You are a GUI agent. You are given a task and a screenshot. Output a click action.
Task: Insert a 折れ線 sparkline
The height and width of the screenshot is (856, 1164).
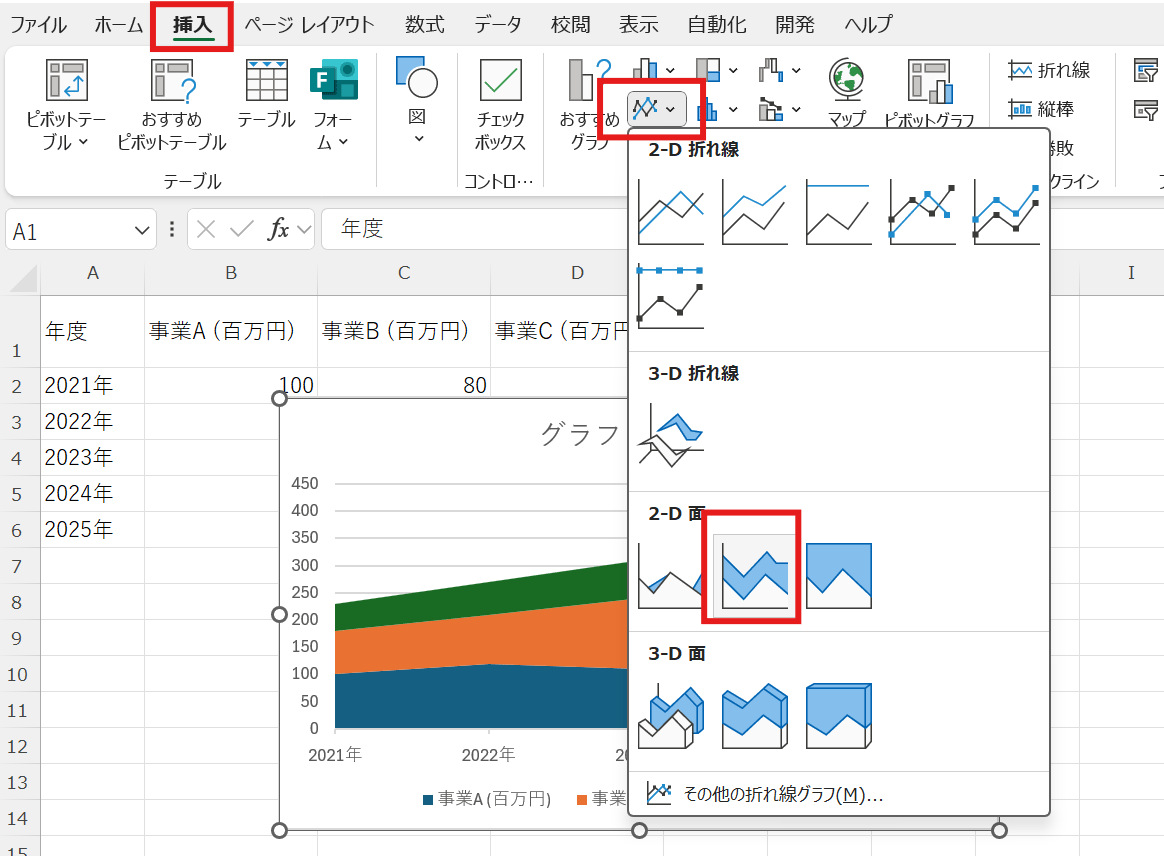(x=1052, y=70)
